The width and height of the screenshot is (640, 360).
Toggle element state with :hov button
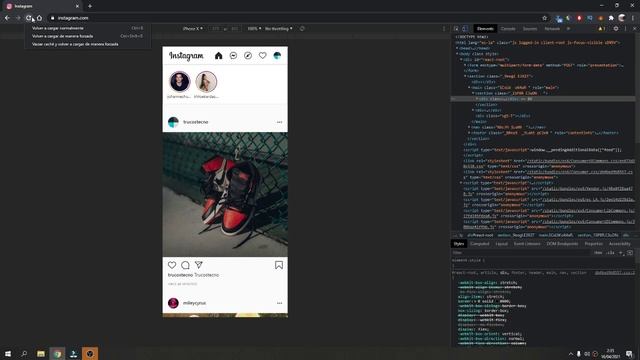point(598,253)
